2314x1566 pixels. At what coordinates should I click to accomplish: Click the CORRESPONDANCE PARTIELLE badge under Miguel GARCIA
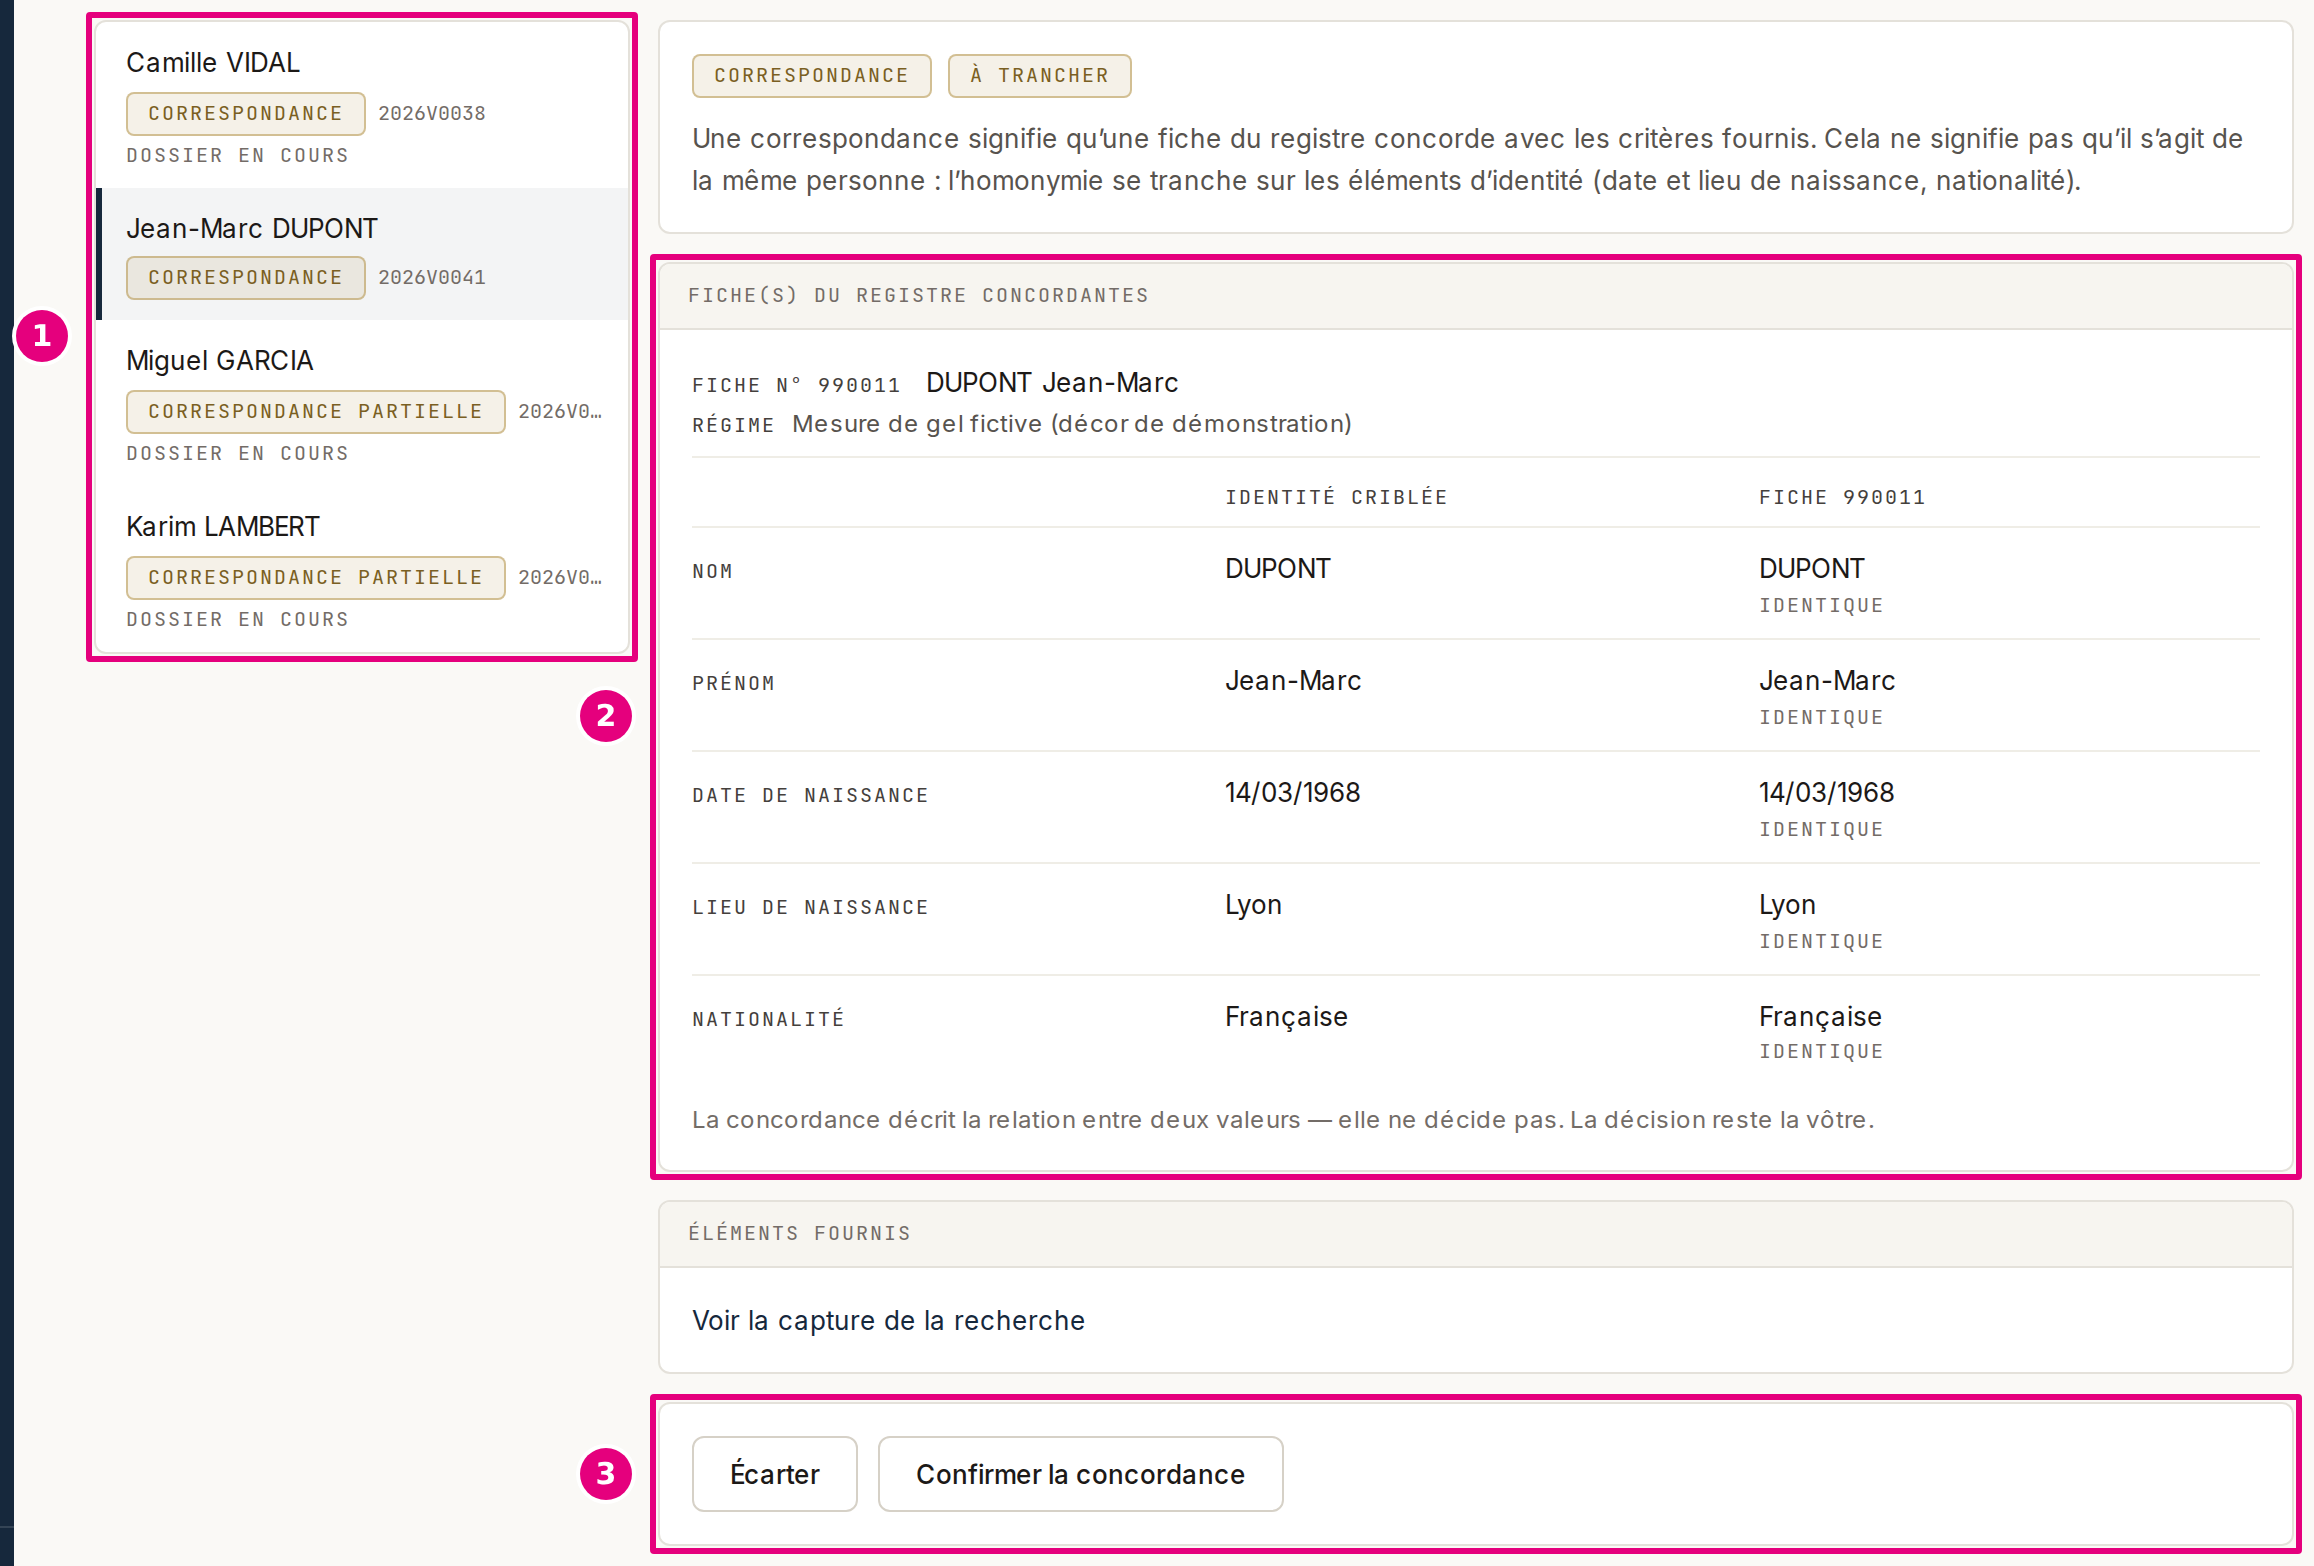coord(315,412)
